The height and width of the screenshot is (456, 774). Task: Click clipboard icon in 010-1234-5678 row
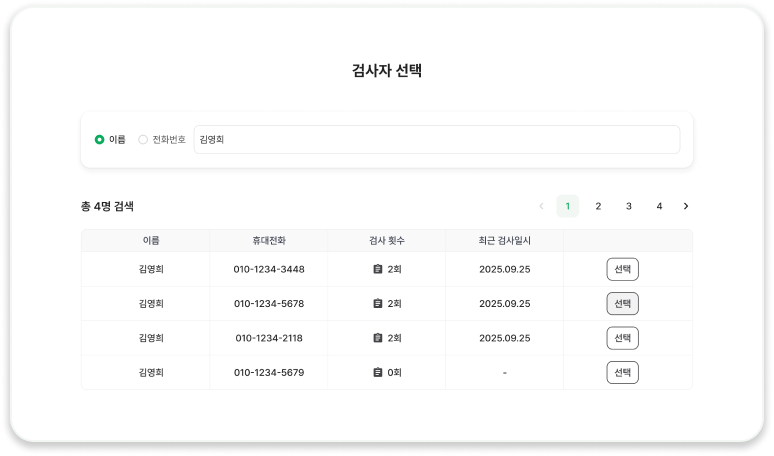[378, 304]
